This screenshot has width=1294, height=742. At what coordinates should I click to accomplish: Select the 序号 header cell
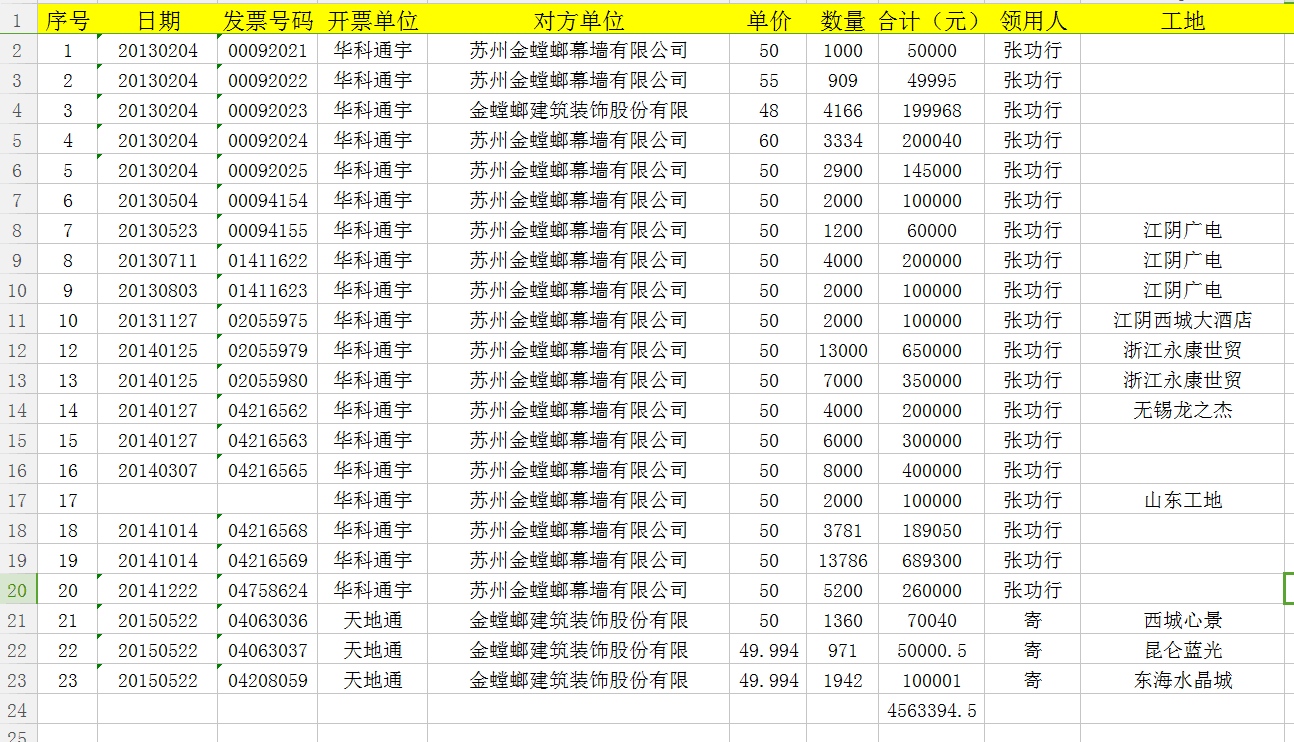pos(67,20)
